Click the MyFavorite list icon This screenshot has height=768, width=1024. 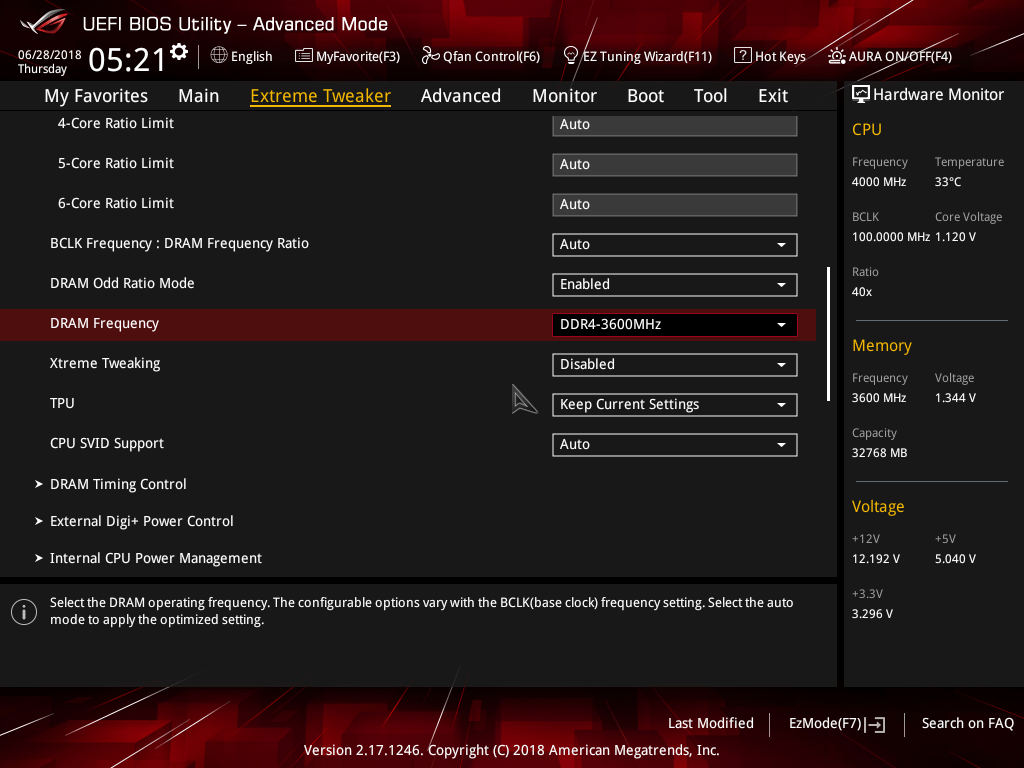pos(304,56)
